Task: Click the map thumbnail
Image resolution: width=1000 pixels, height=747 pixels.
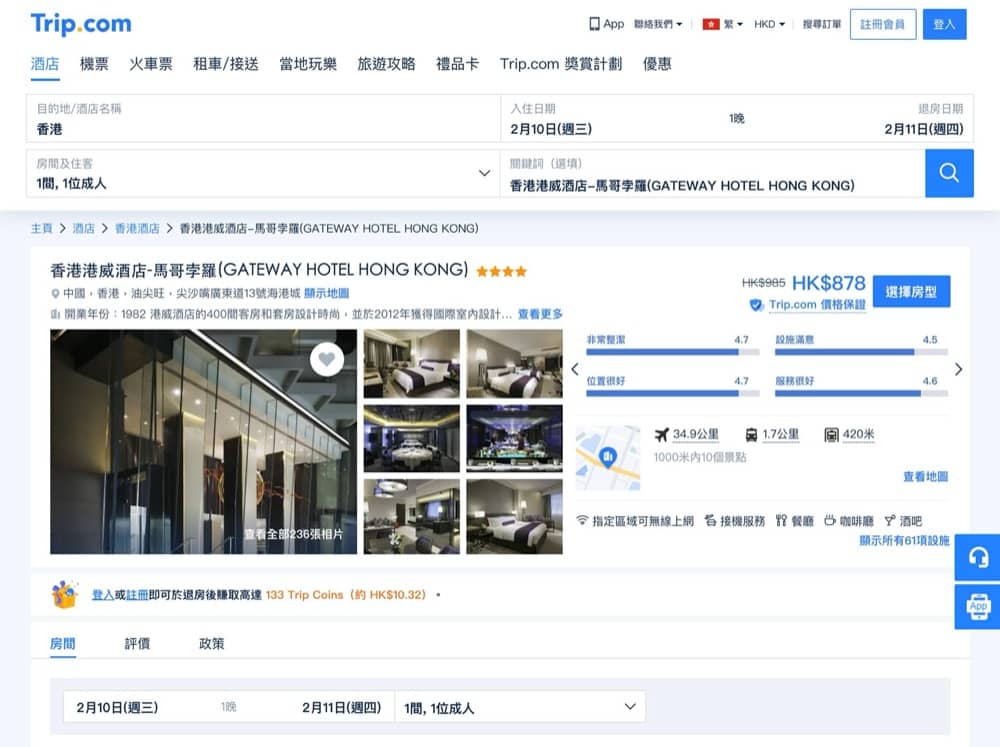Action: click(608, 458)
